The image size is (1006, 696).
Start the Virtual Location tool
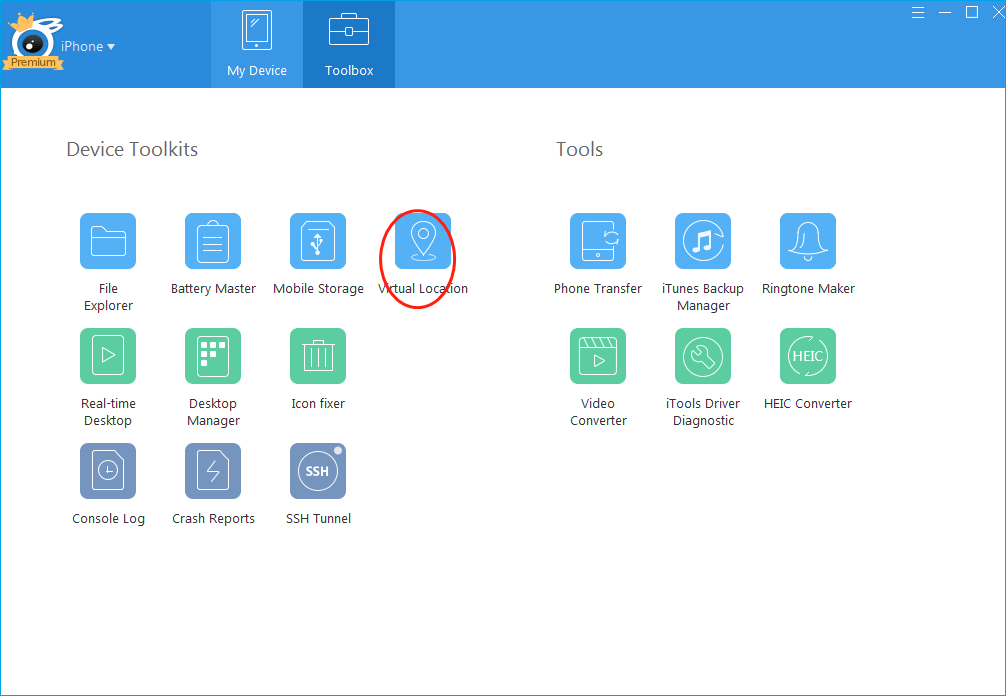(x=423, y=241)
